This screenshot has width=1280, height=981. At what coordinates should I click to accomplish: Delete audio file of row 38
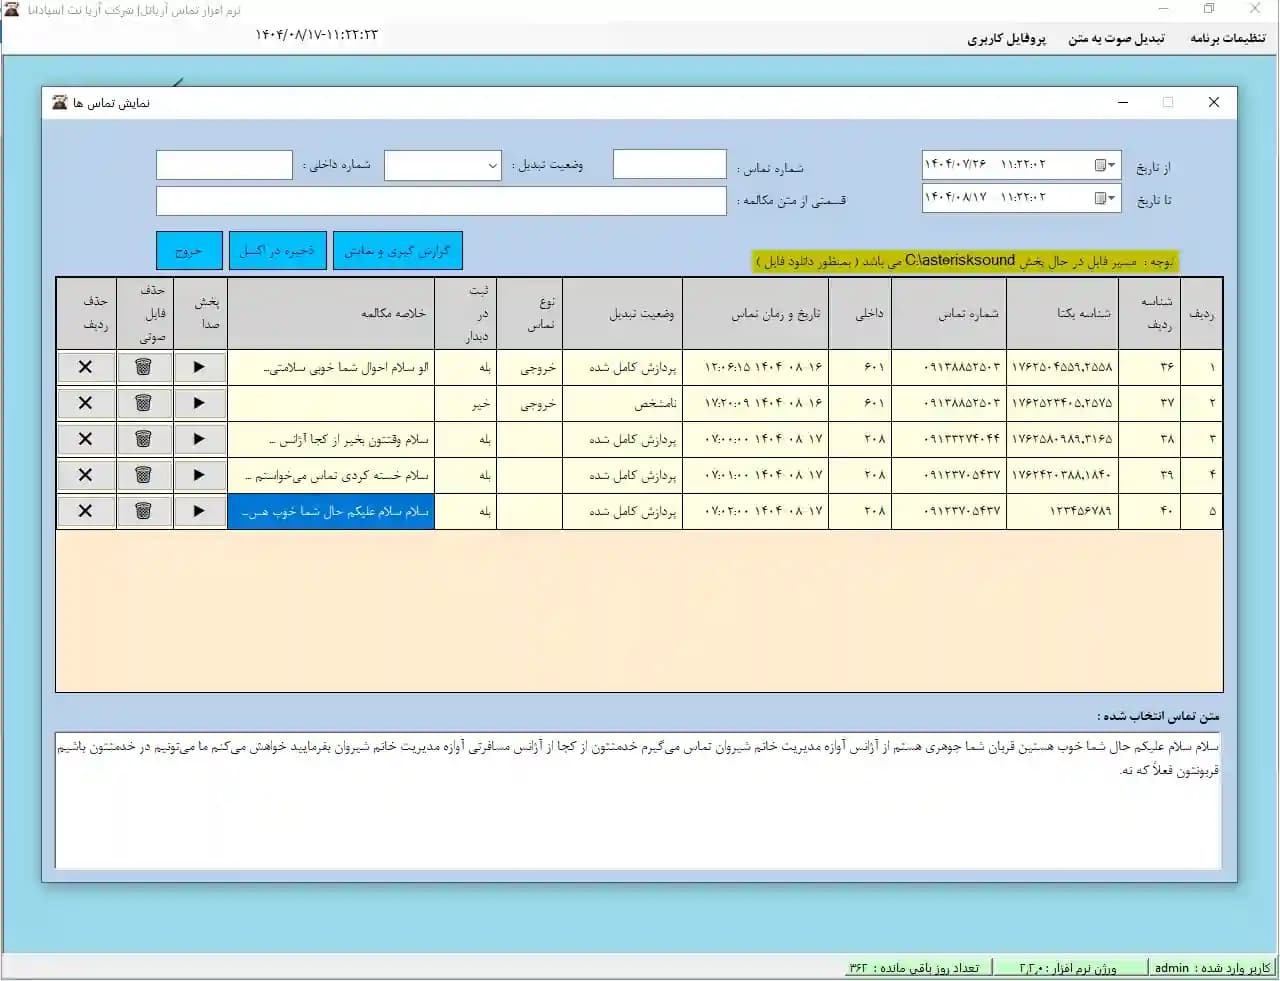[144, 439]
